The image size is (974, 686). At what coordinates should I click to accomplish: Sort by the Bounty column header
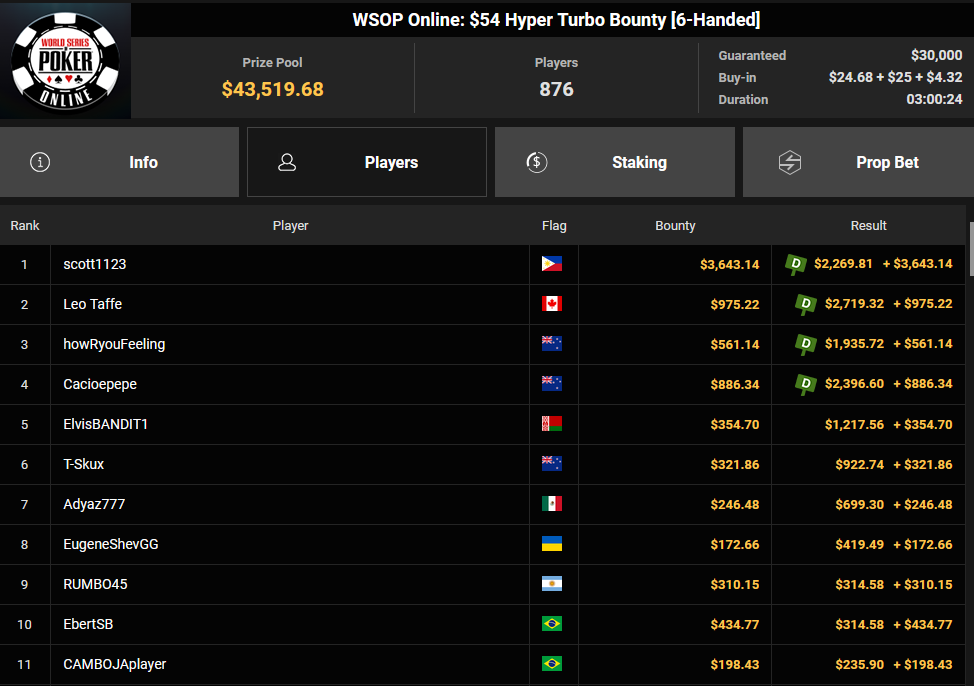point(675,226)
